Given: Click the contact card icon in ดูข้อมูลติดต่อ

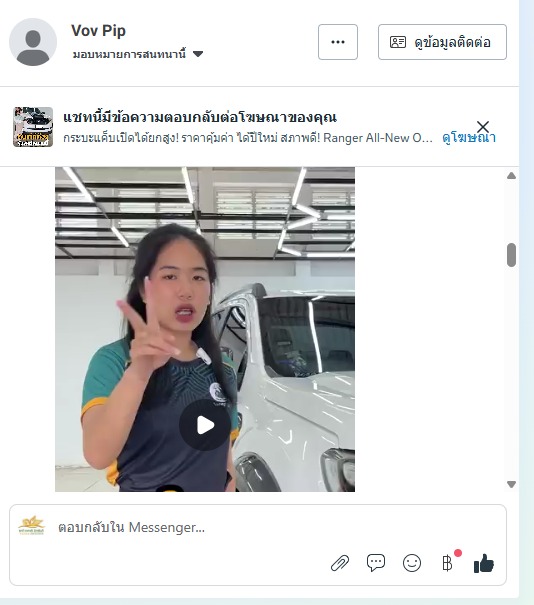Looking at the screenshot, I should [x=398, y=42].
